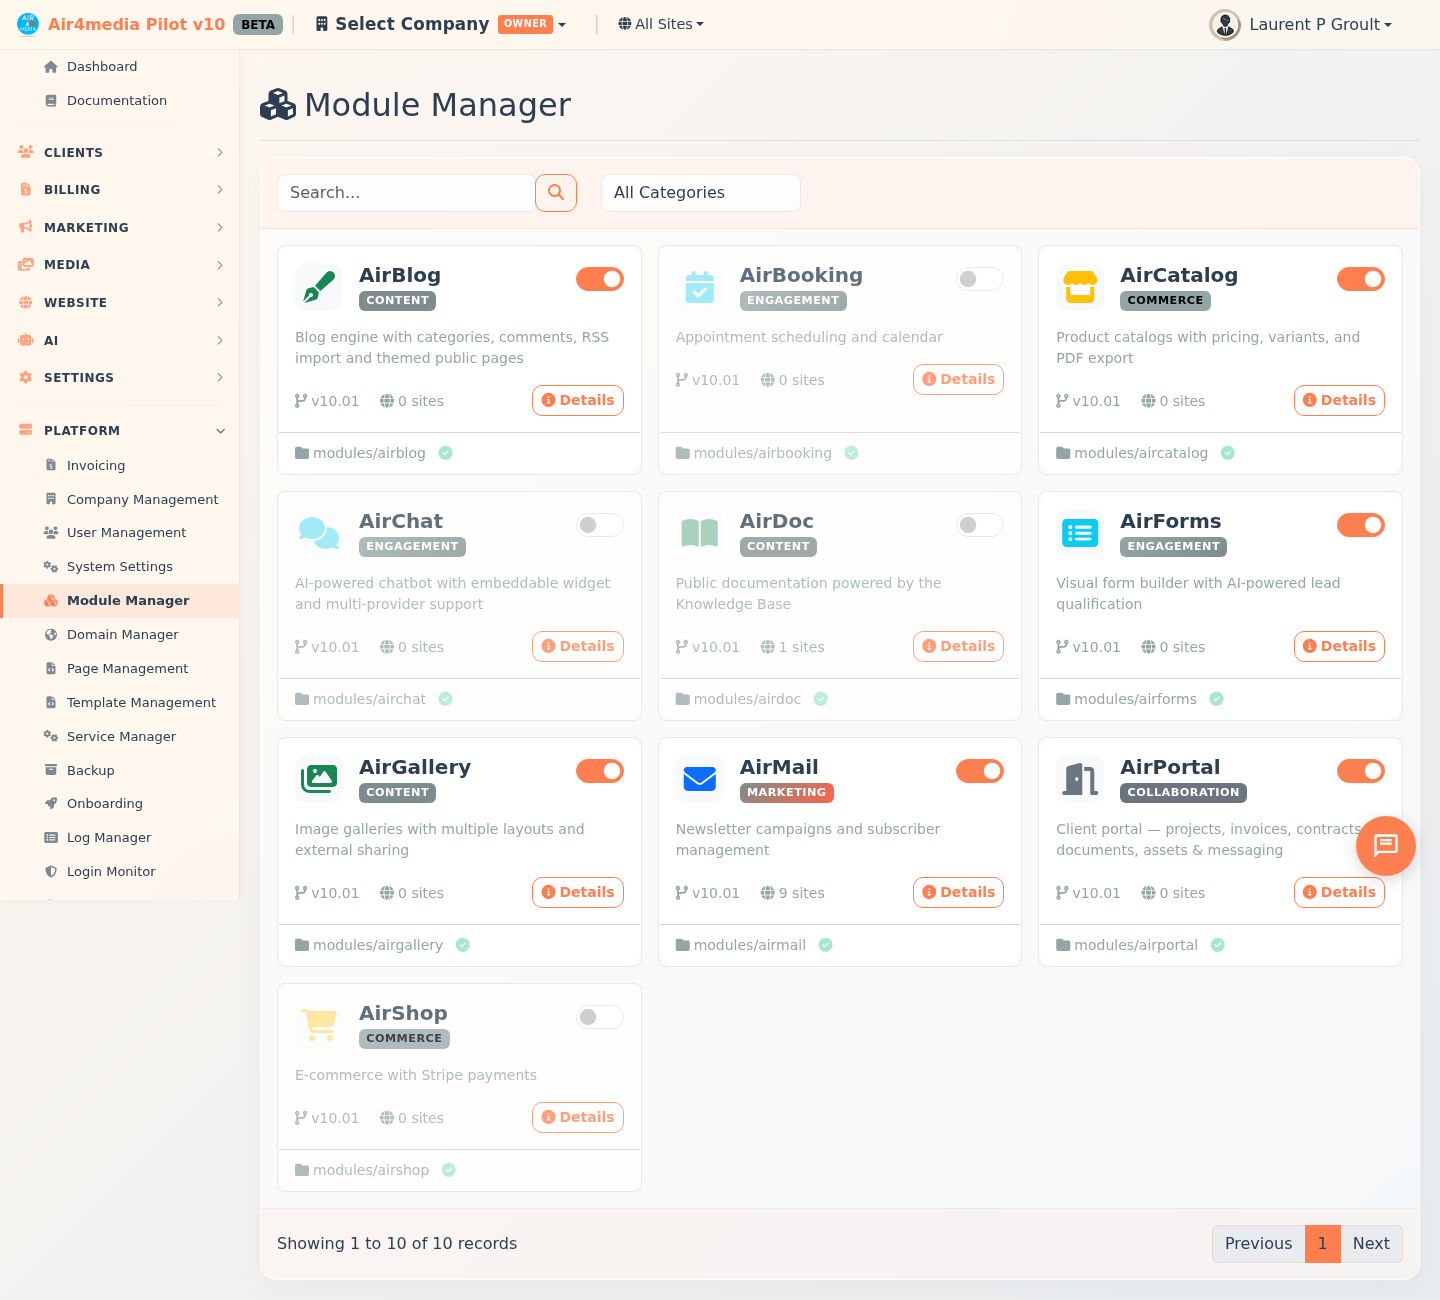Viewport: 1440px width, 1300px height.
Task: Expand the CLIENTS sidebar section
Action: pos(120,152)
